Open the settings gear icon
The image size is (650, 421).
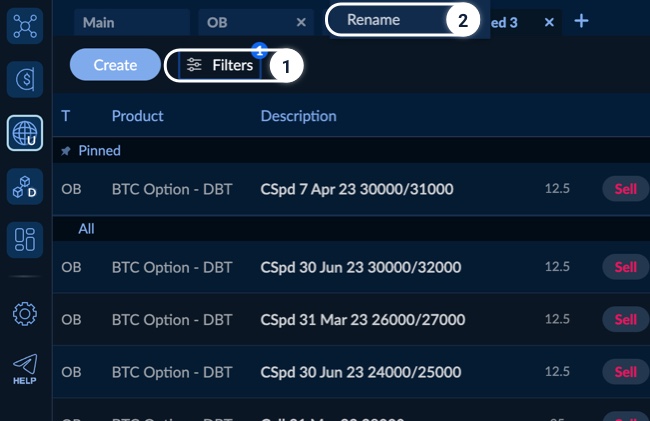click(x=25, y=313)
